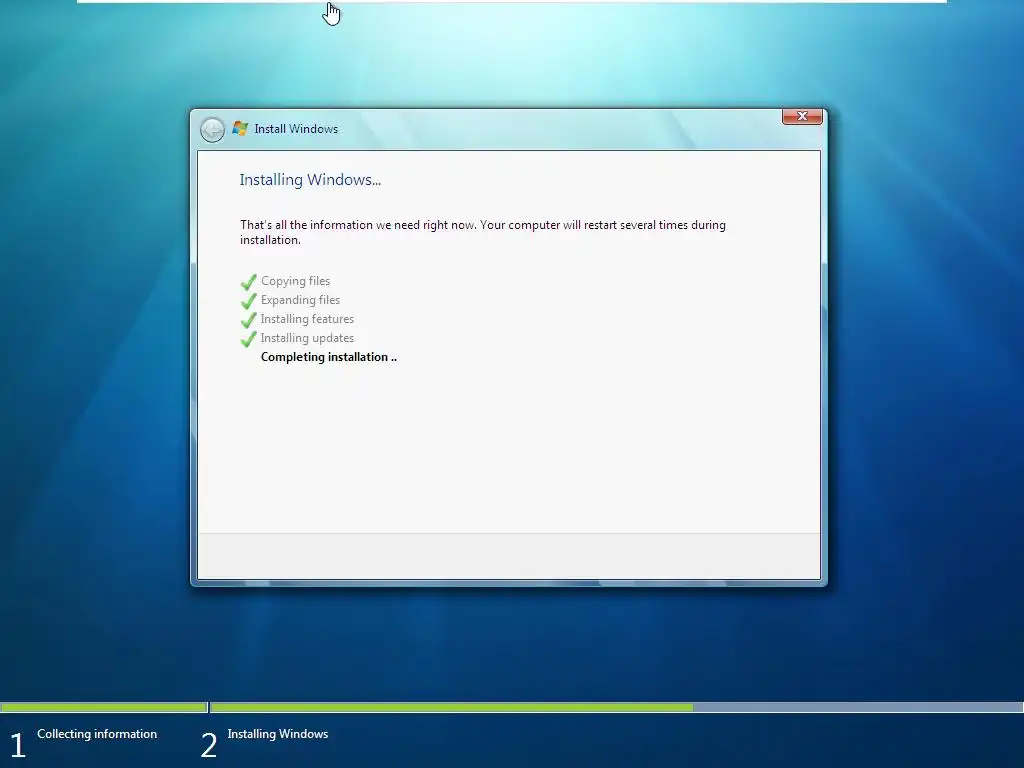
Task: Click the 'Install Windows' title text
Action: (x=296, y=129)
